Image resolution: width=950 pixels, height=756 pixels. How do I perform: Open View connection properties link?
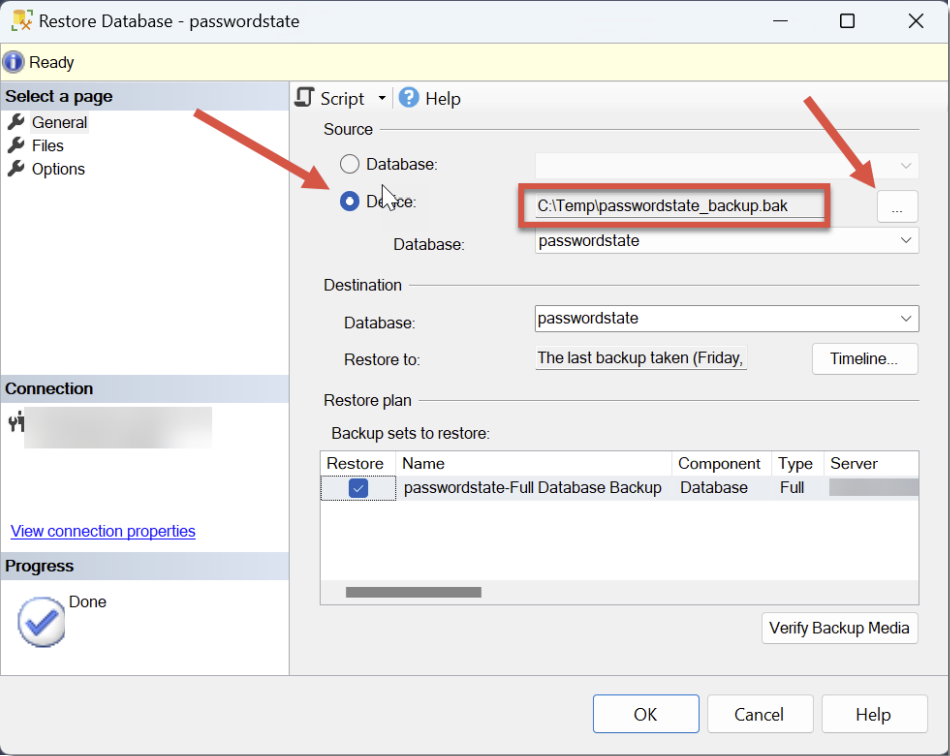(103, 531)
